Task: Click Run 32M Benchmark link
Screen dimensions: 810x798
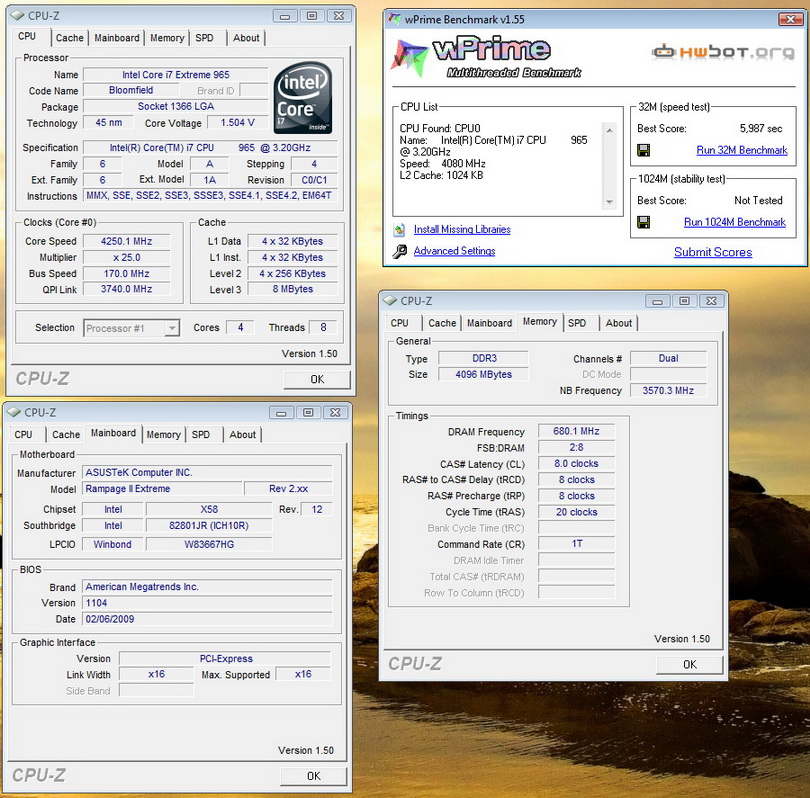Action: pos(742,150)
